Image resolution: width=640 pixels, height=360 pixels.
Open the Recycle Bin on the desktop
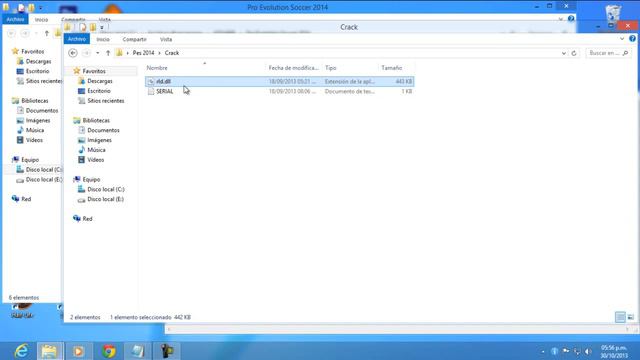[613, 13]
